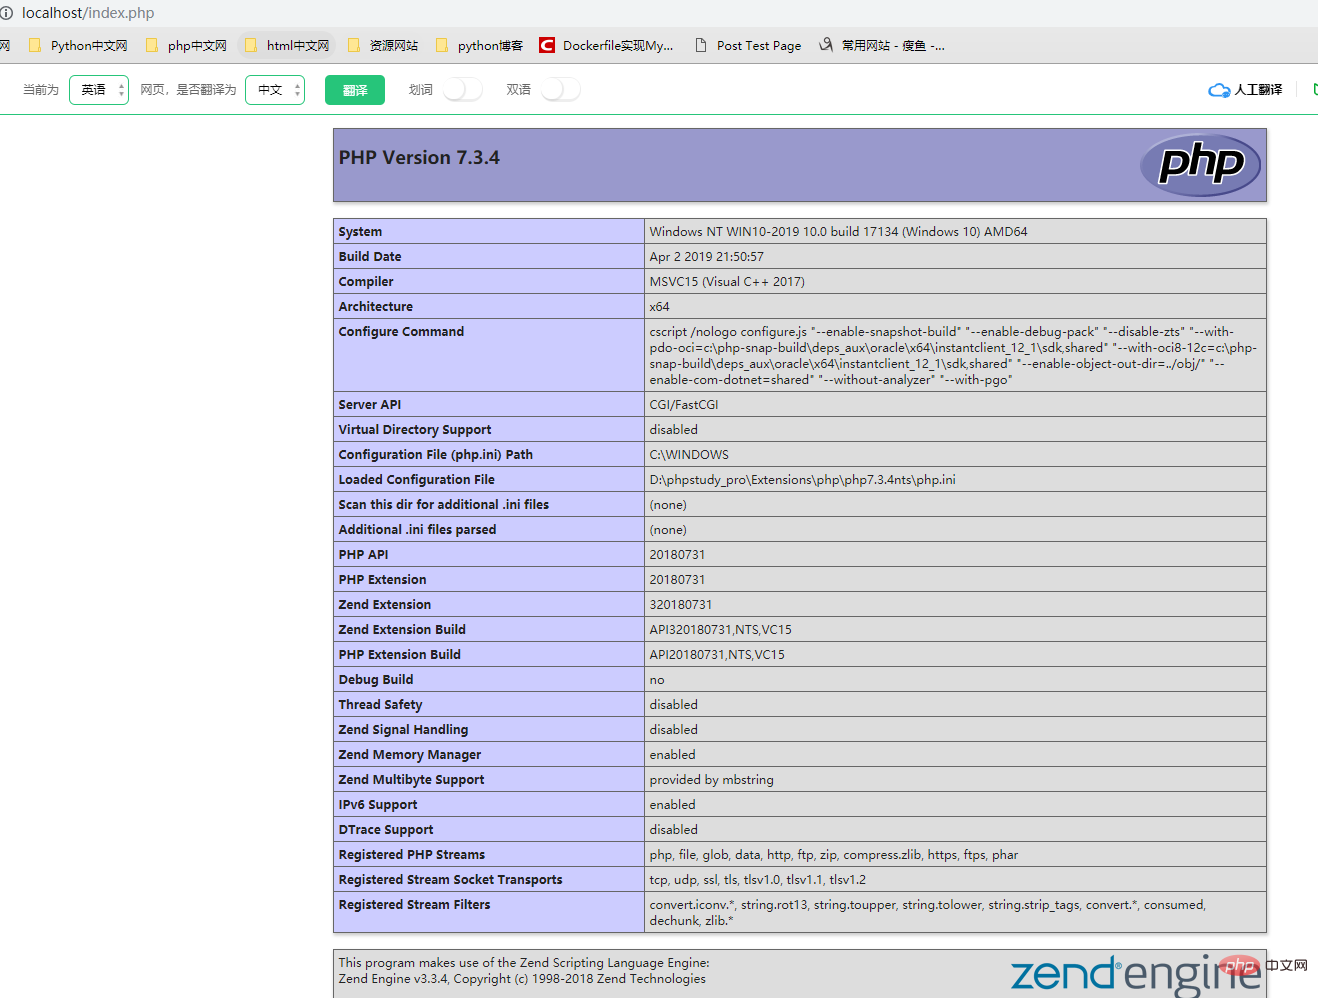Image resolution: width=1318 pixels, height=998 pixels.
Task: Click the PHP Version 7.3.4 heading
Action: 419,158
